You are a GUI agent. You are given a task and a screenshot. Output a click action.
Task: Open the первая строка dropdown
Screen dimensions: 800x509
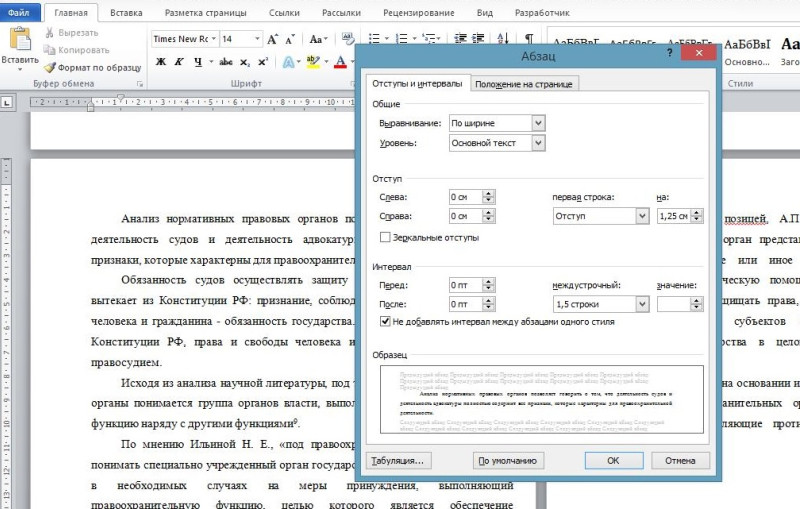pyautogui.click(x=642, y=216)
